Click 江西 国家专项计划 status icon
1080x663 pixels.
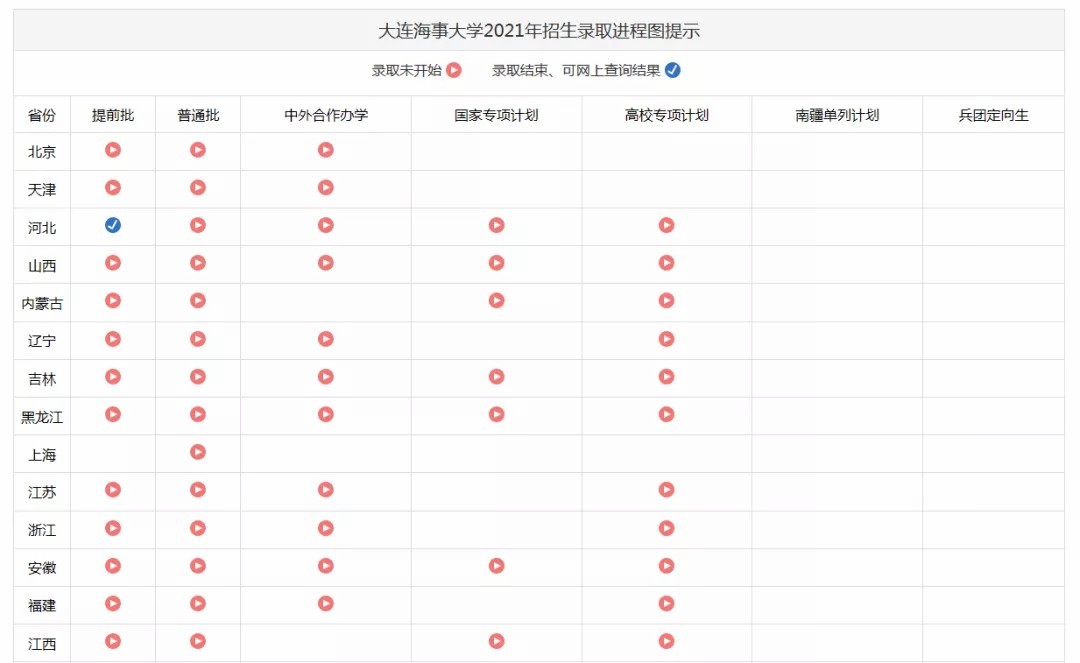coord(496,641)
